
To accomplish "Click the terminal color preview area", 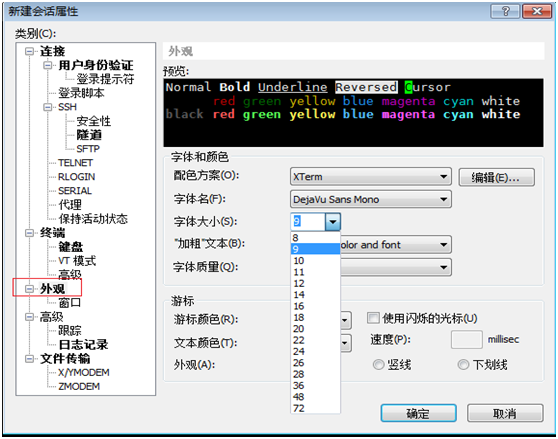I will click(x=353, y=113).
